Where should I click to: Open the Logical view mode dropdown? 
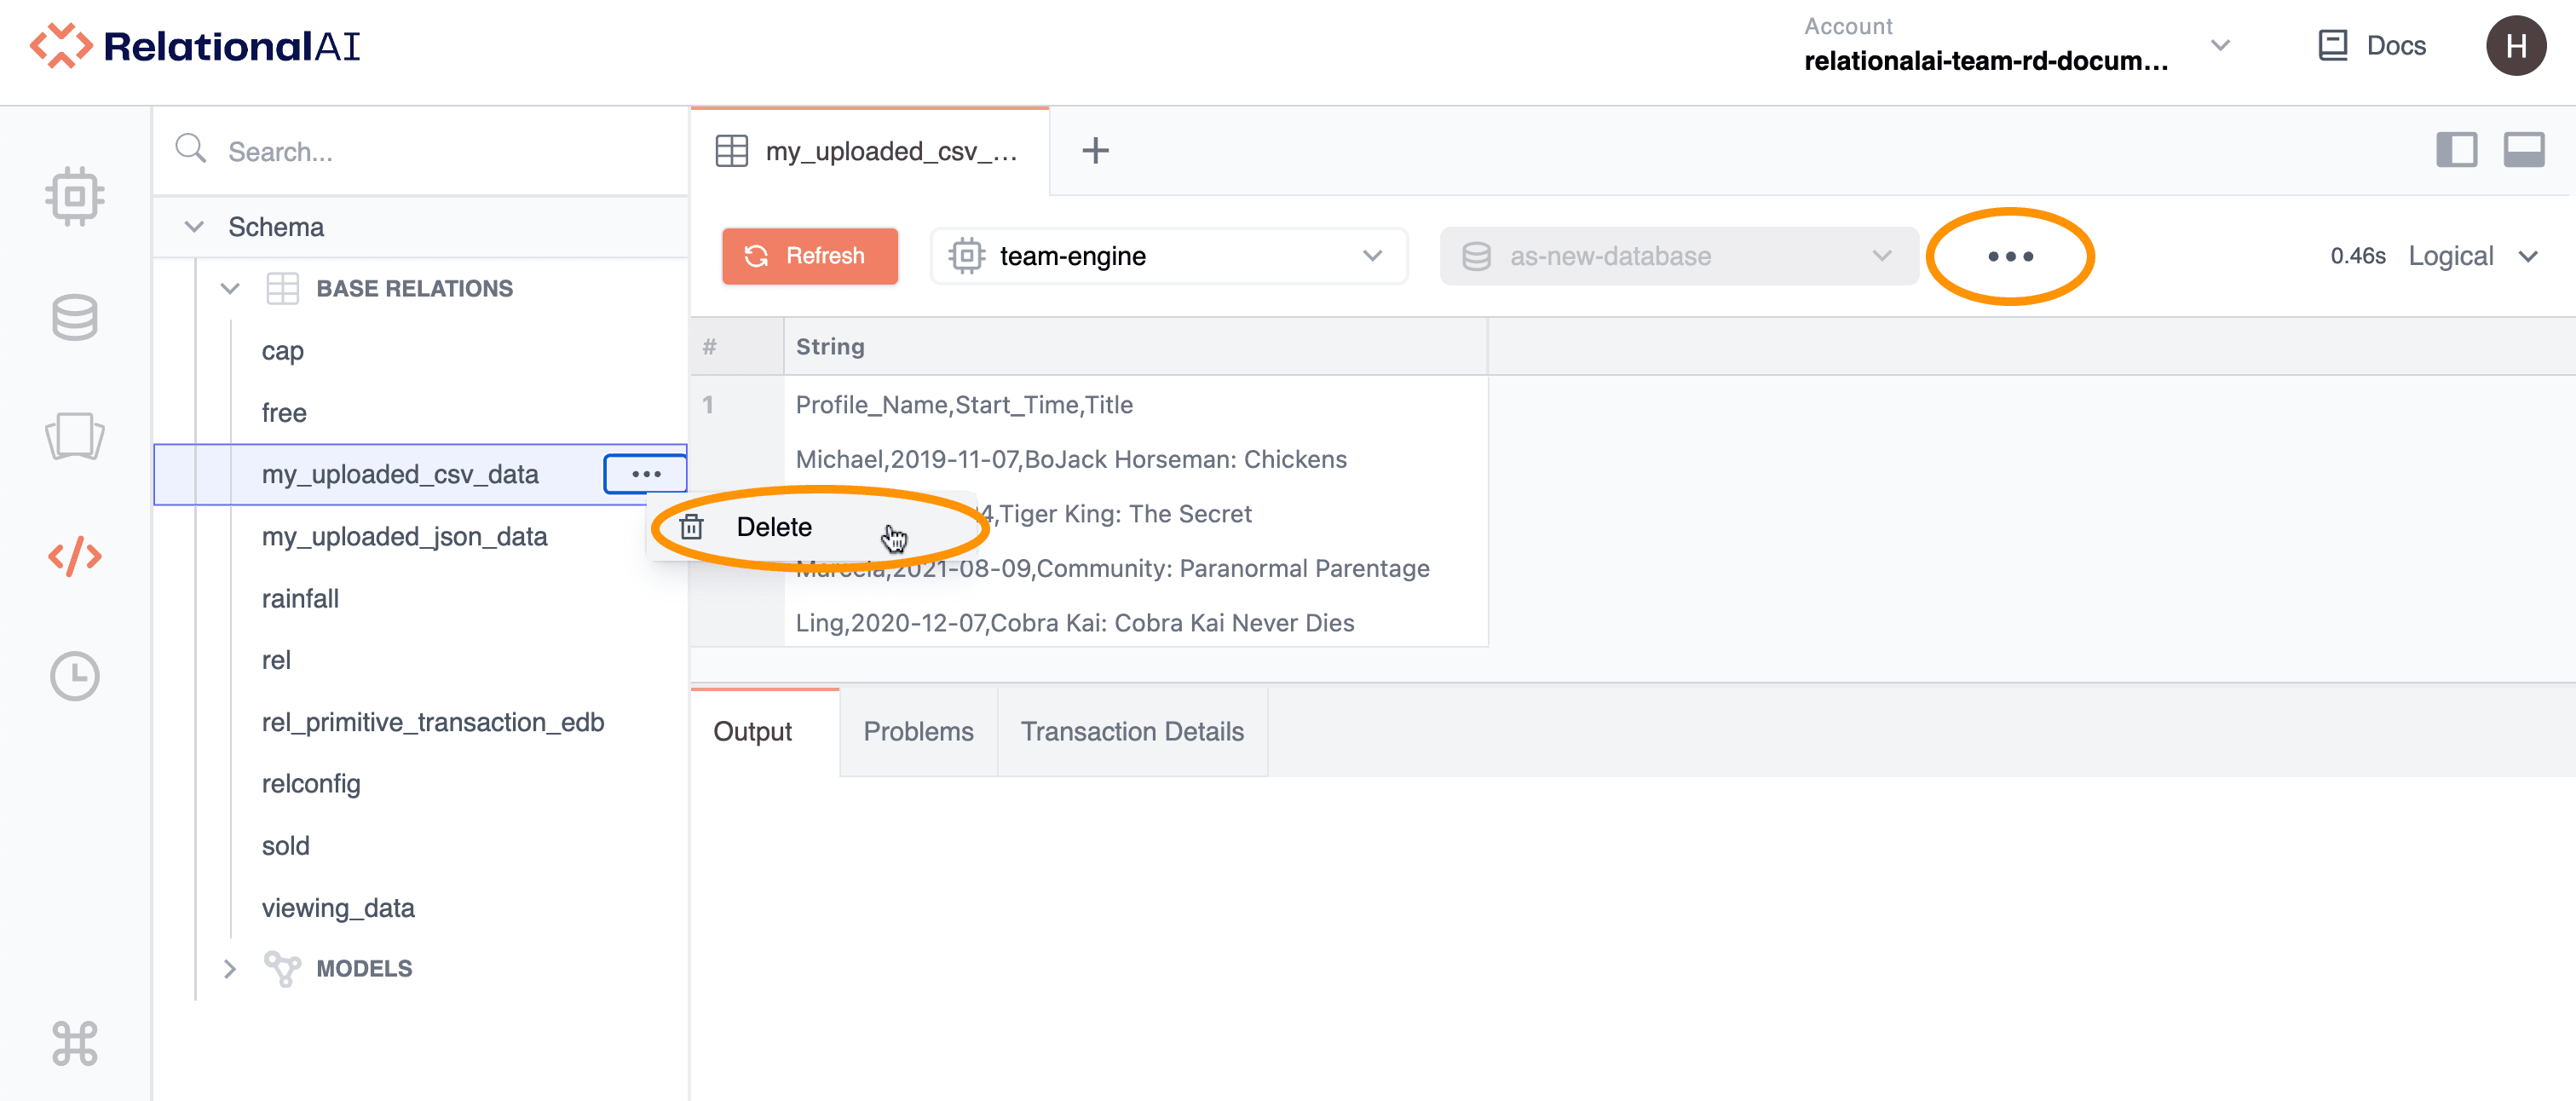tap(2472, 256)
